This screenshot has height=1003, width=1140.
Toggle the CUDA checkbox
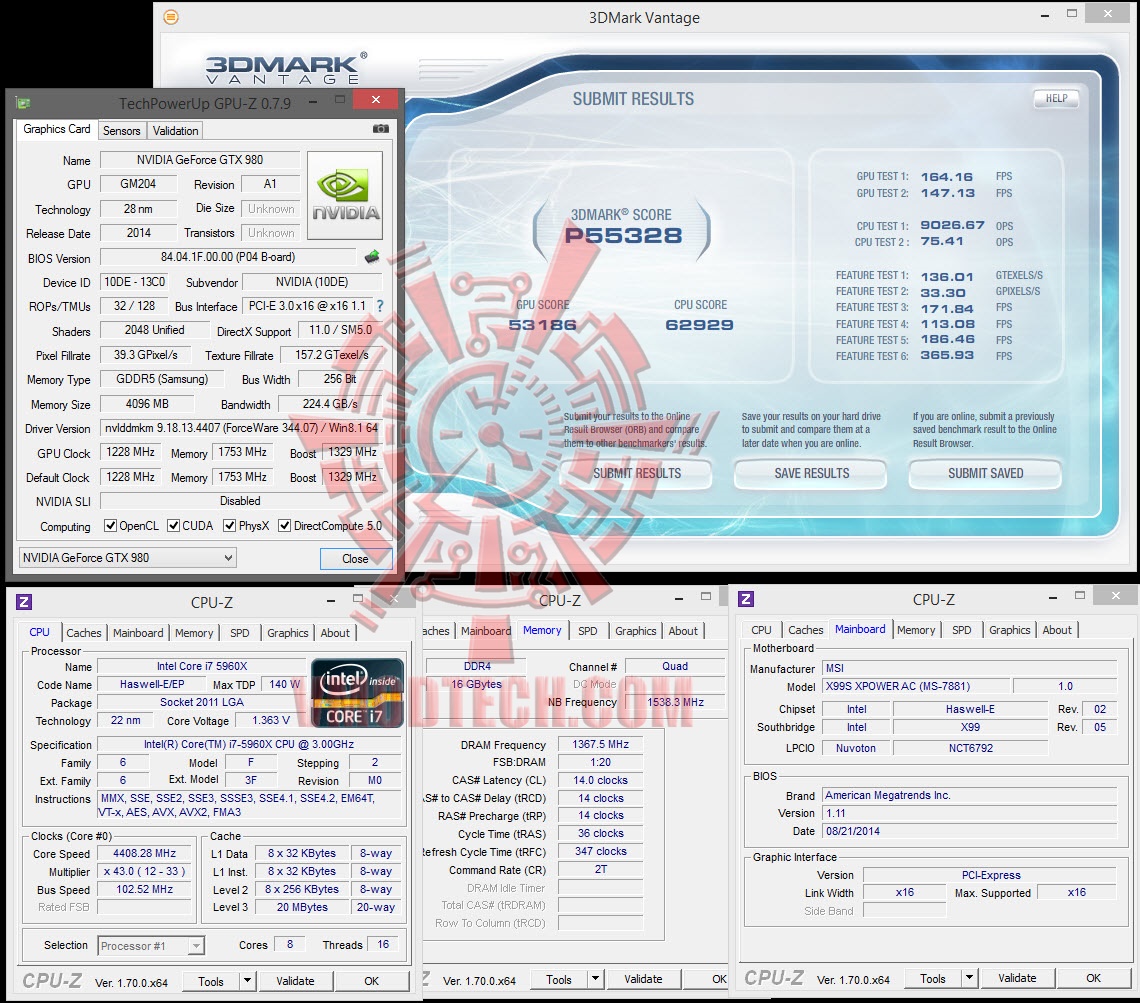click(174, 525)
